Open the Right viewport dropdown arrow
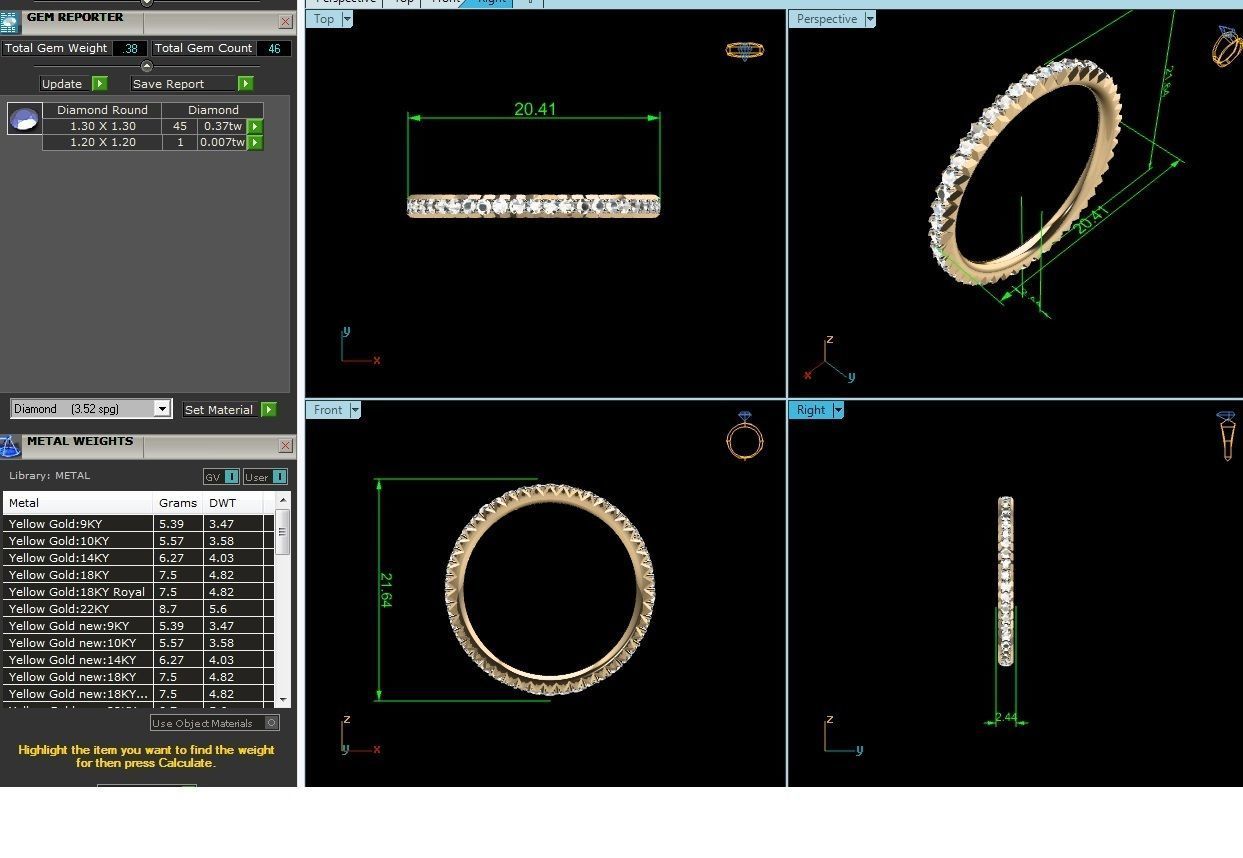The image size is (1243, 858). click(838, 410)
